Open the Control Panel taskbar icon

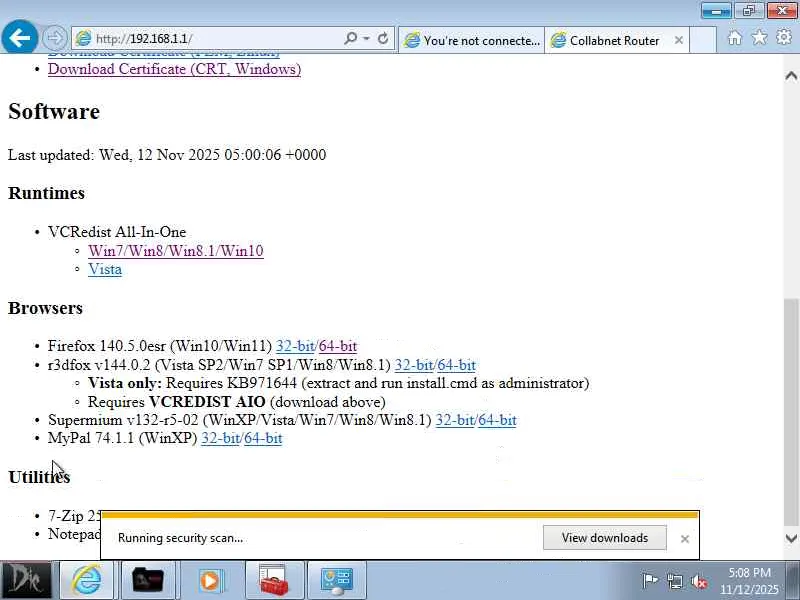pos(337,580)
